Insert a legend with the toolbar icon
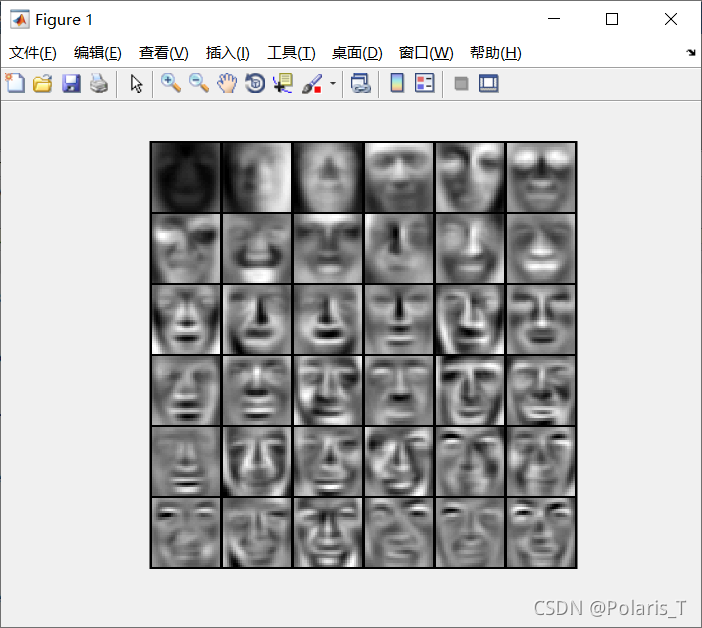The height and width of the screenshot is (628, 702). point(424,83)
